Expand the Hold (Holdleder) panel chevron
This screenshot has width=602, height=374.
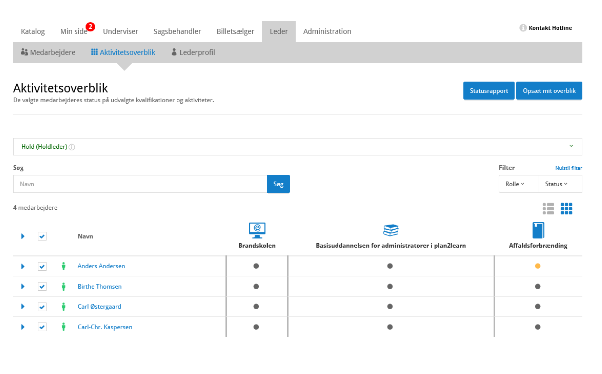[571, 146]
